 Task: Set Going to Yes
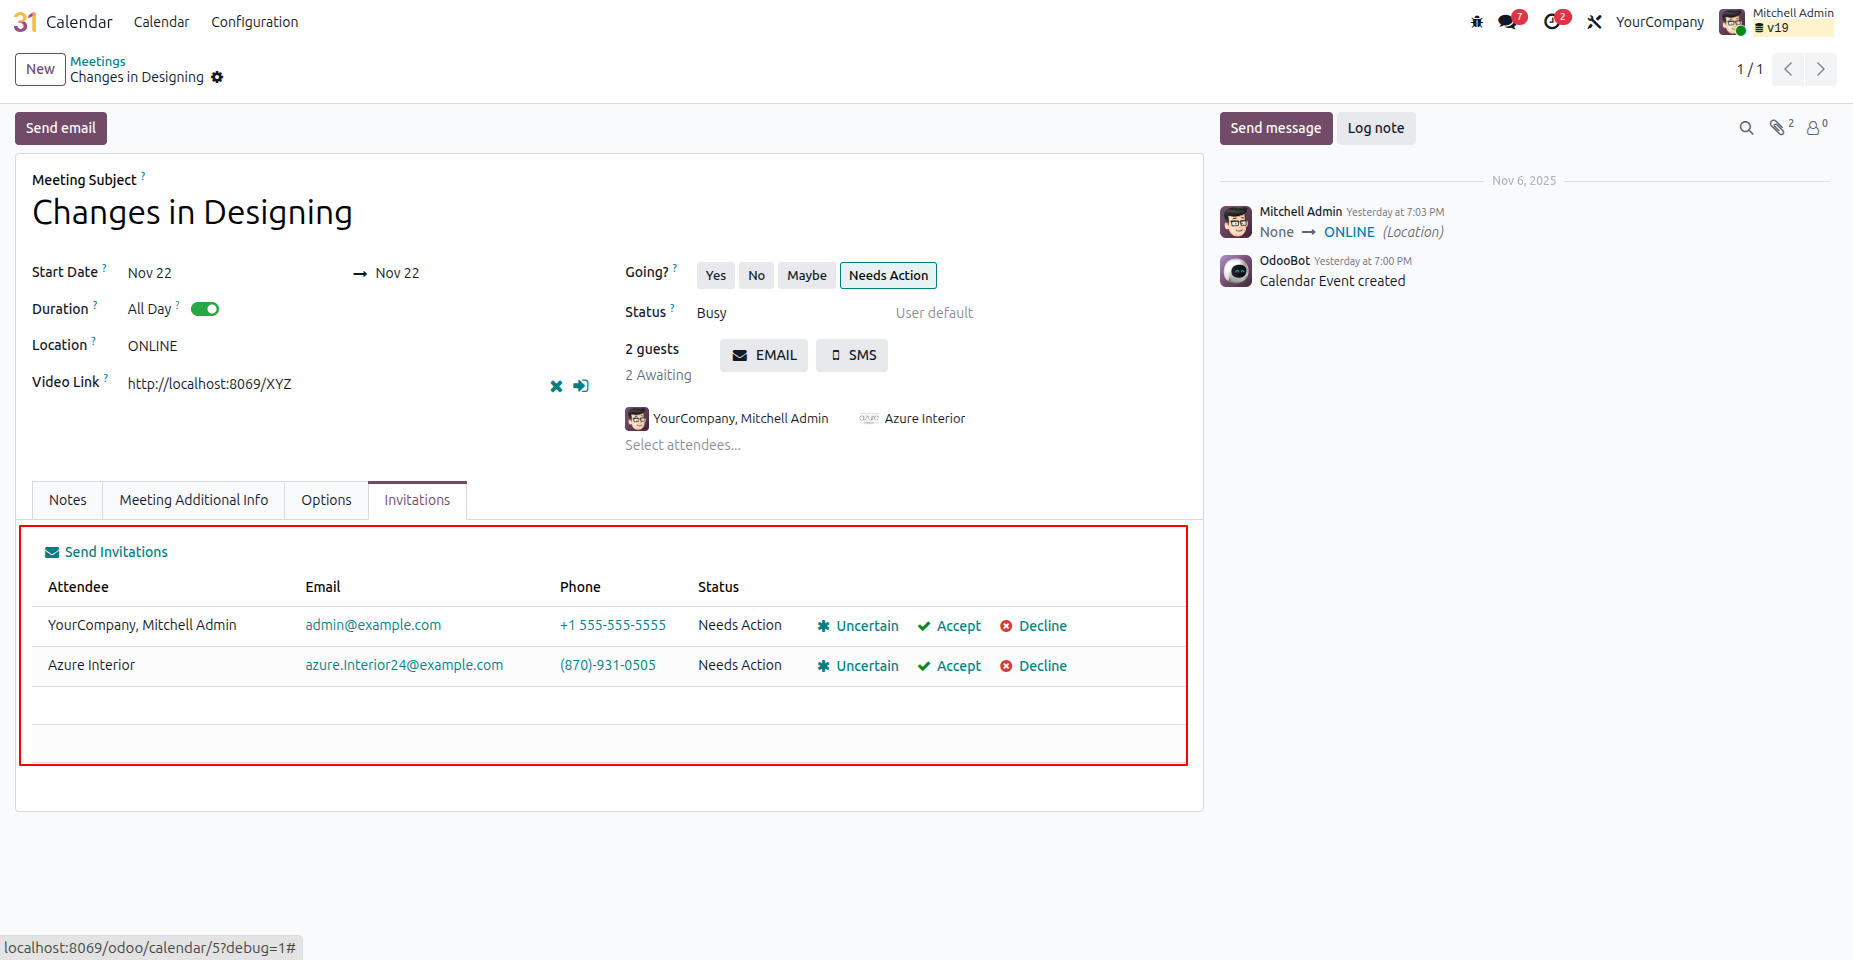click(716, 276)
